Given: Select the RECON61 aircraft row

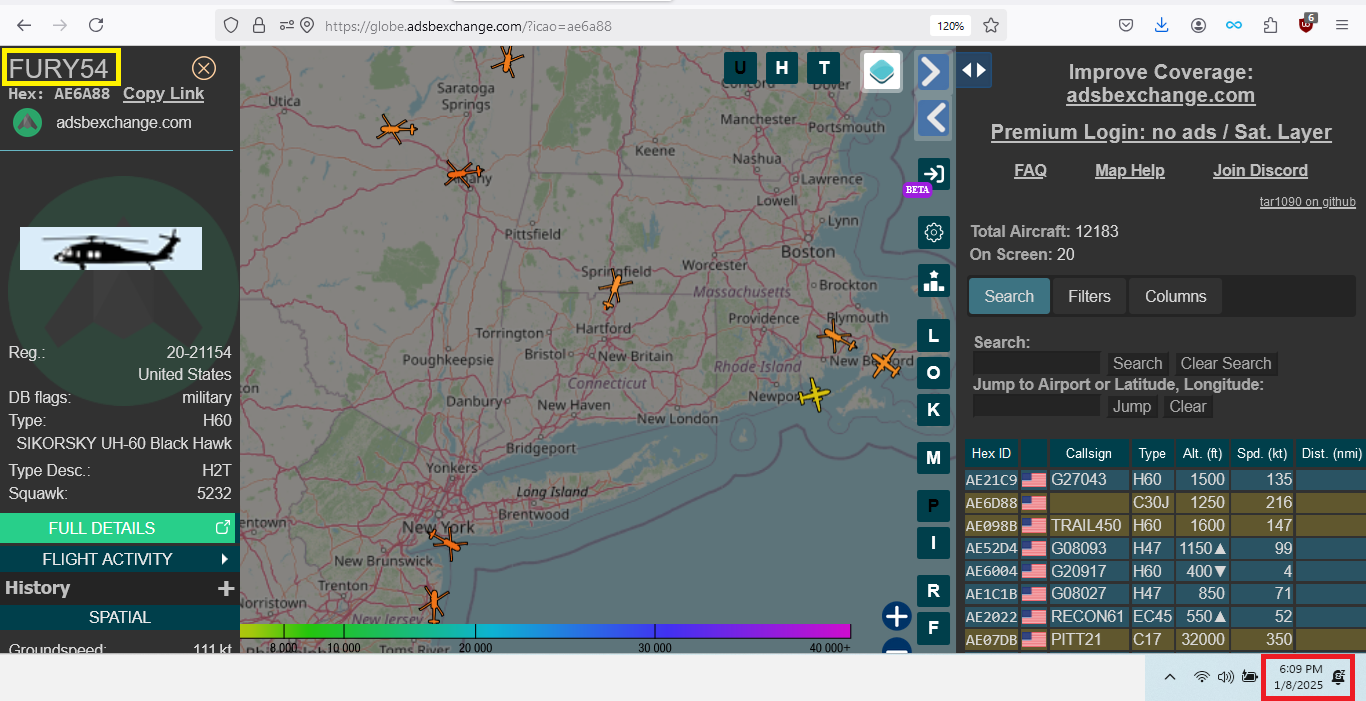Looking at the screenshot, I should coord(1165,617).
